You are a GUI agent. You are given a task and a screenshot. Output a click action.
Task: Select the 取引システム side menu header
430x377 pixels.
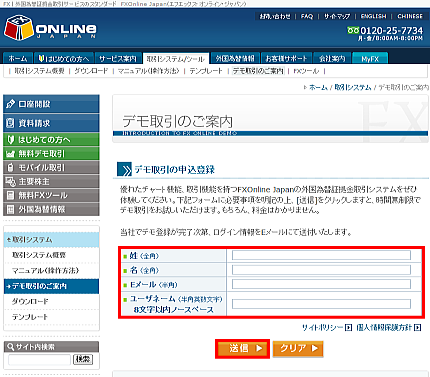pos(51,240)
